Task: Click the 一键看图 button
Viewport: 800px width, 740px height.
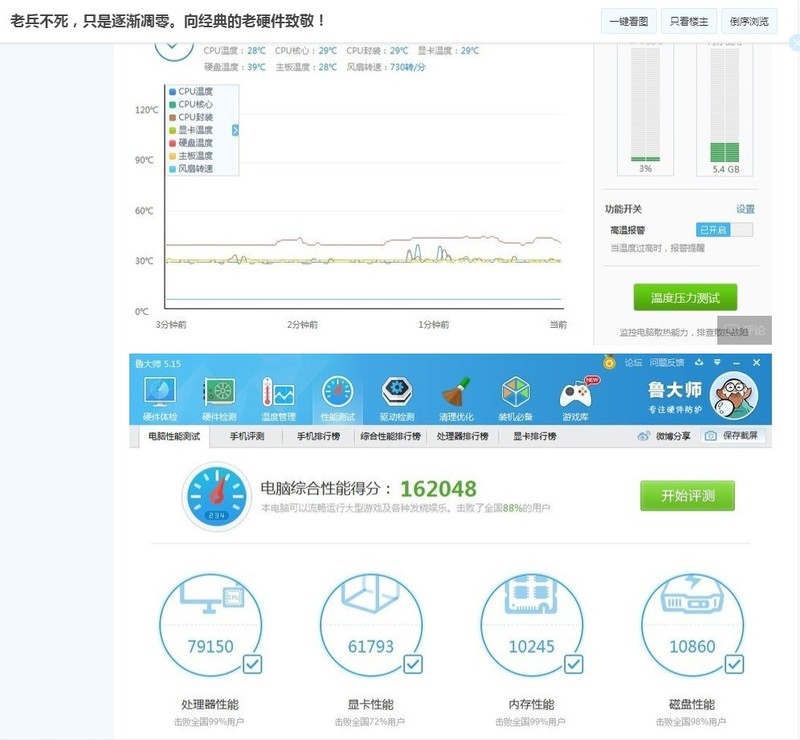Action: click(629, 21)
